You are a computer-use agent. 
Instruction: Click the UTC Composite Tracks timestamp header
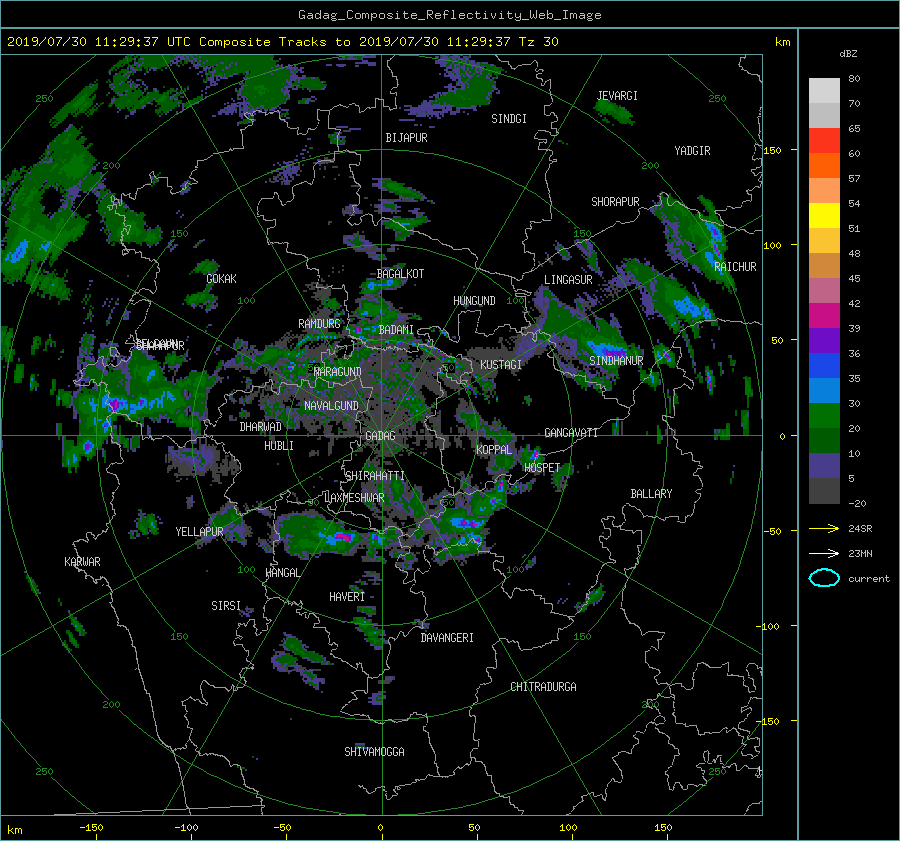coord(282,41)
